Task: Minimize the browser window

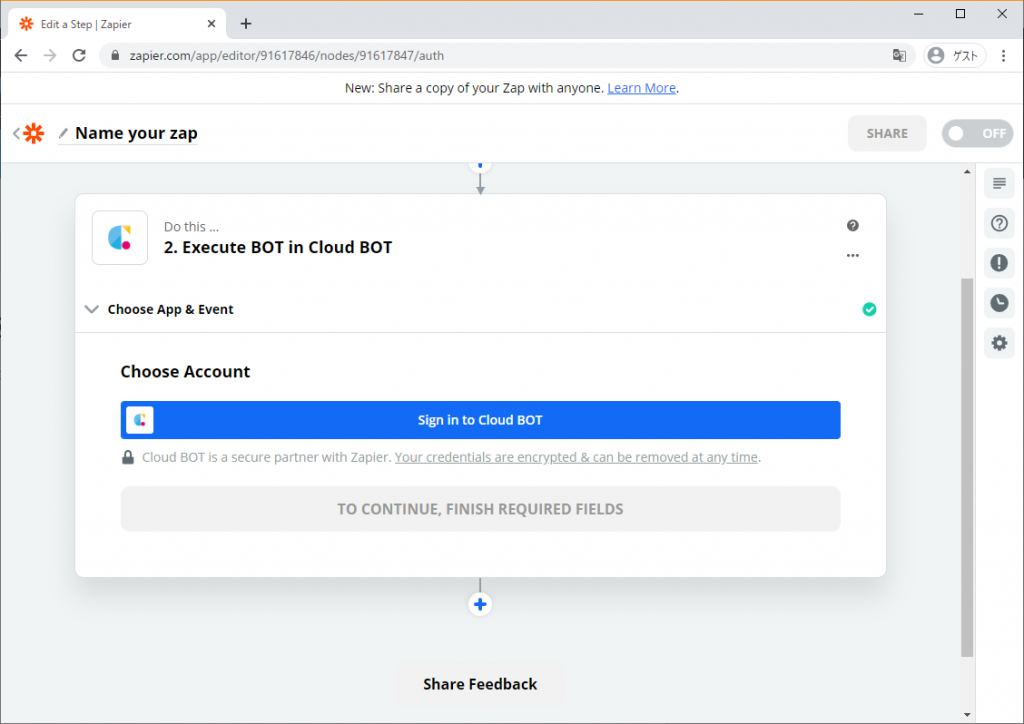Action: (918, 14)
